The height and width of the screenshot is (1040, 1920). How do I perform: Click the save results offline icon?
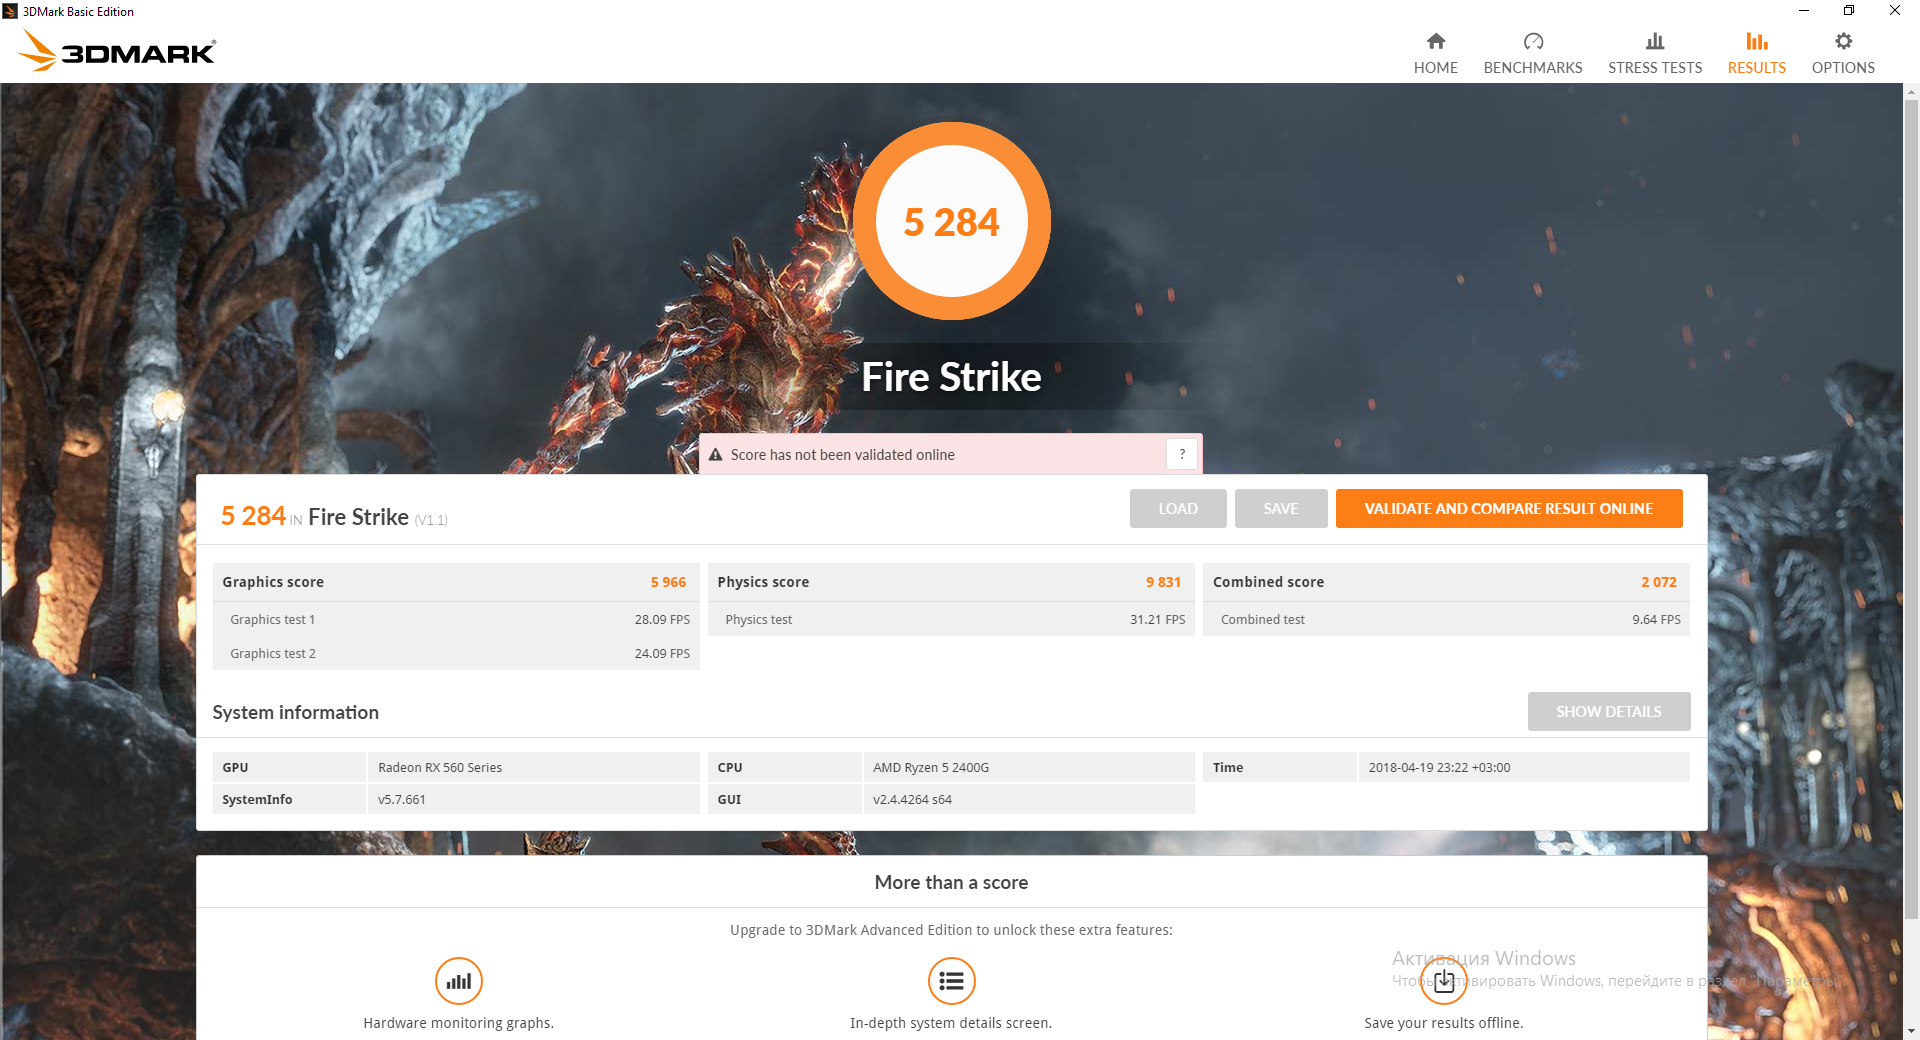[x=1444, y=981]
